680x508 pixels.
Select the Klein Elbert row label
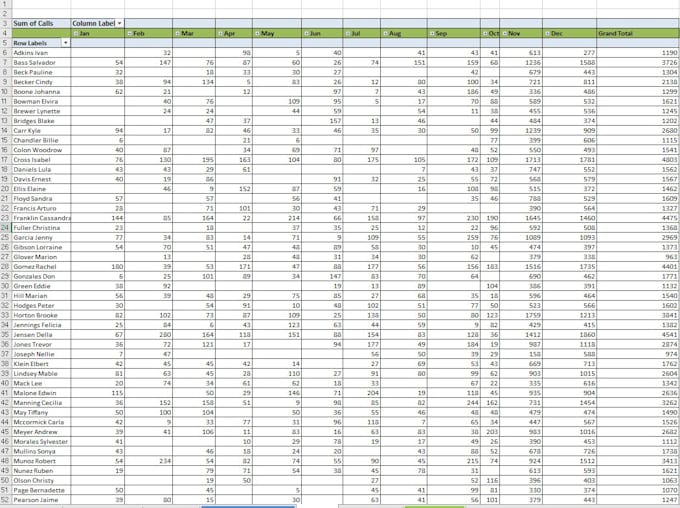point(41,364)
